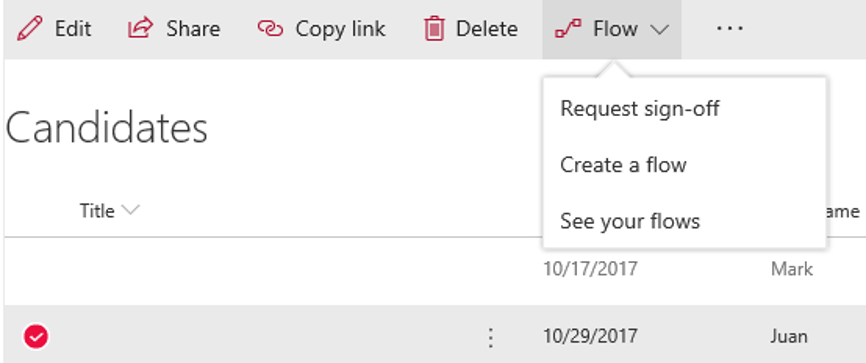Click the date 10/29/2017 in selected row
This screenshot has width=866, height=363.
(x=590, y=336)
